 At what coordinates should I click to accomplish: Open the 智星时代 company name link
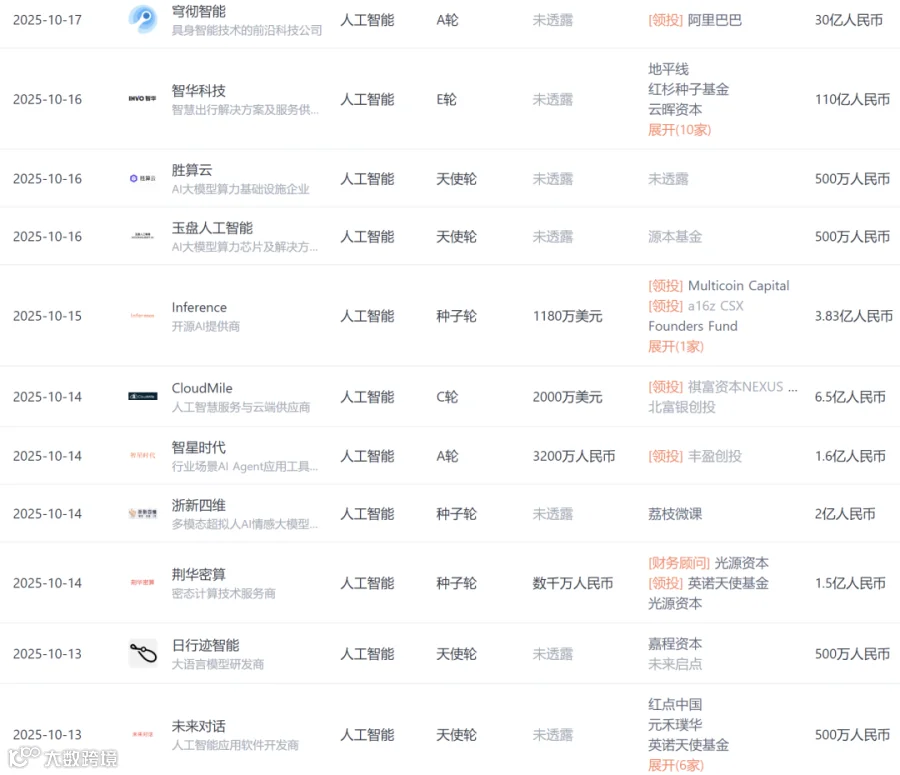[x=199, y=447]
